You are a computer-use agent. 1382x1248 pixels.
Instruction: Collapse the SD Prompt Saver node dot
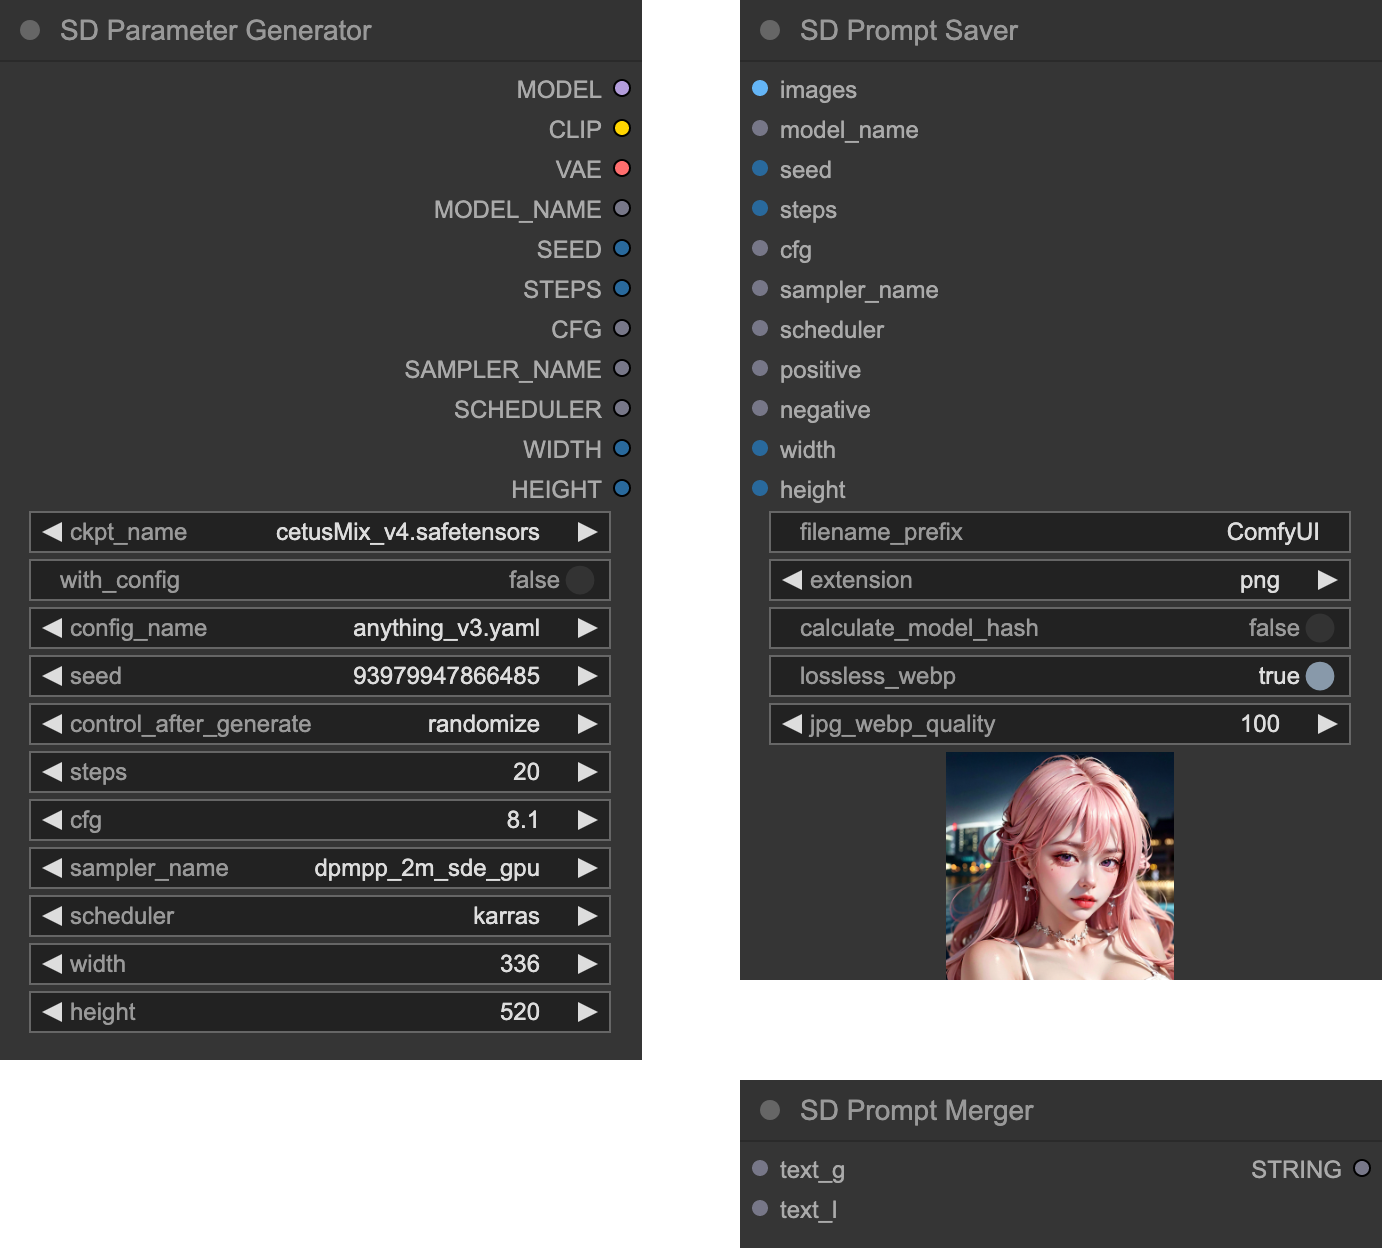pyautogui.click(x=770, y=30)
